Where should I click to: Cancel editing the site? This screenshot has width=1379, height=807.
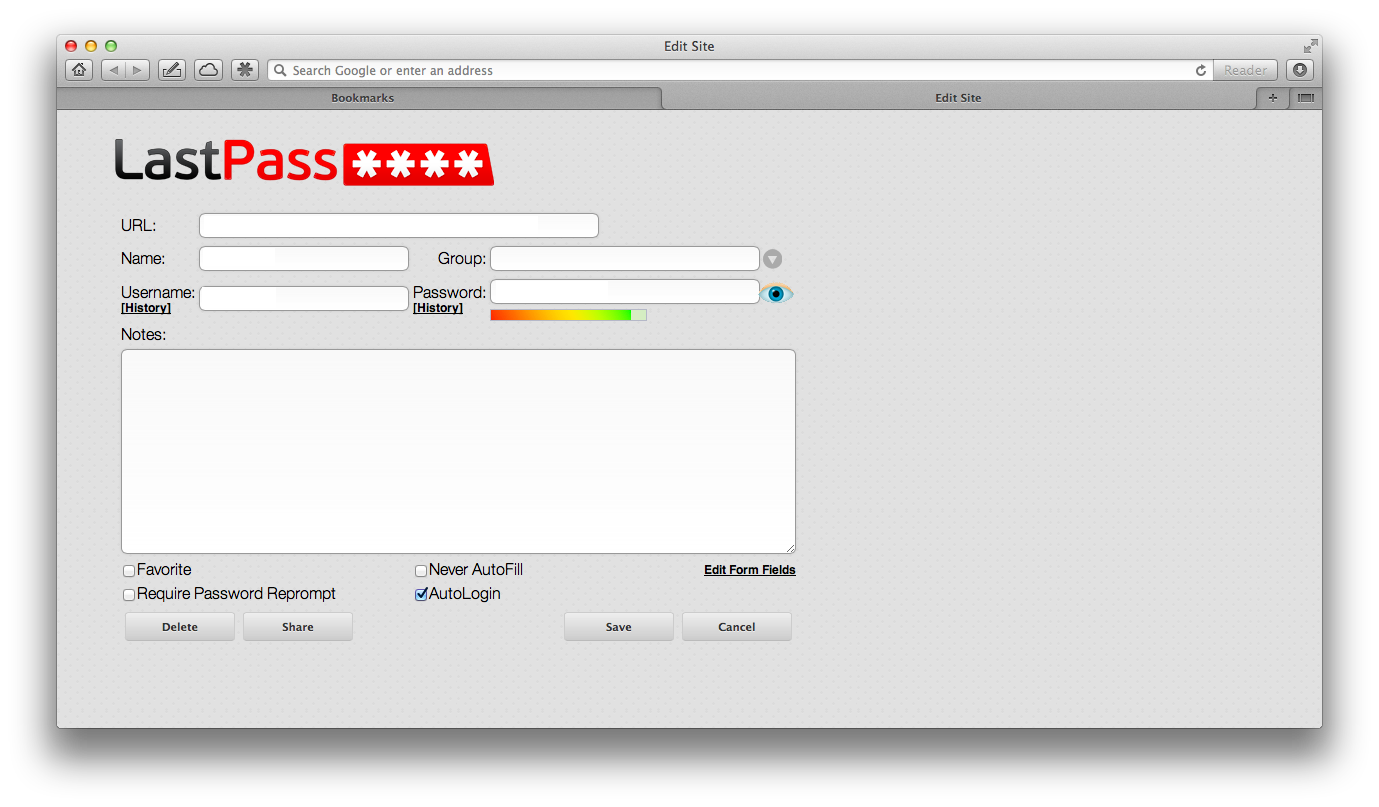(x=737, y=627)
